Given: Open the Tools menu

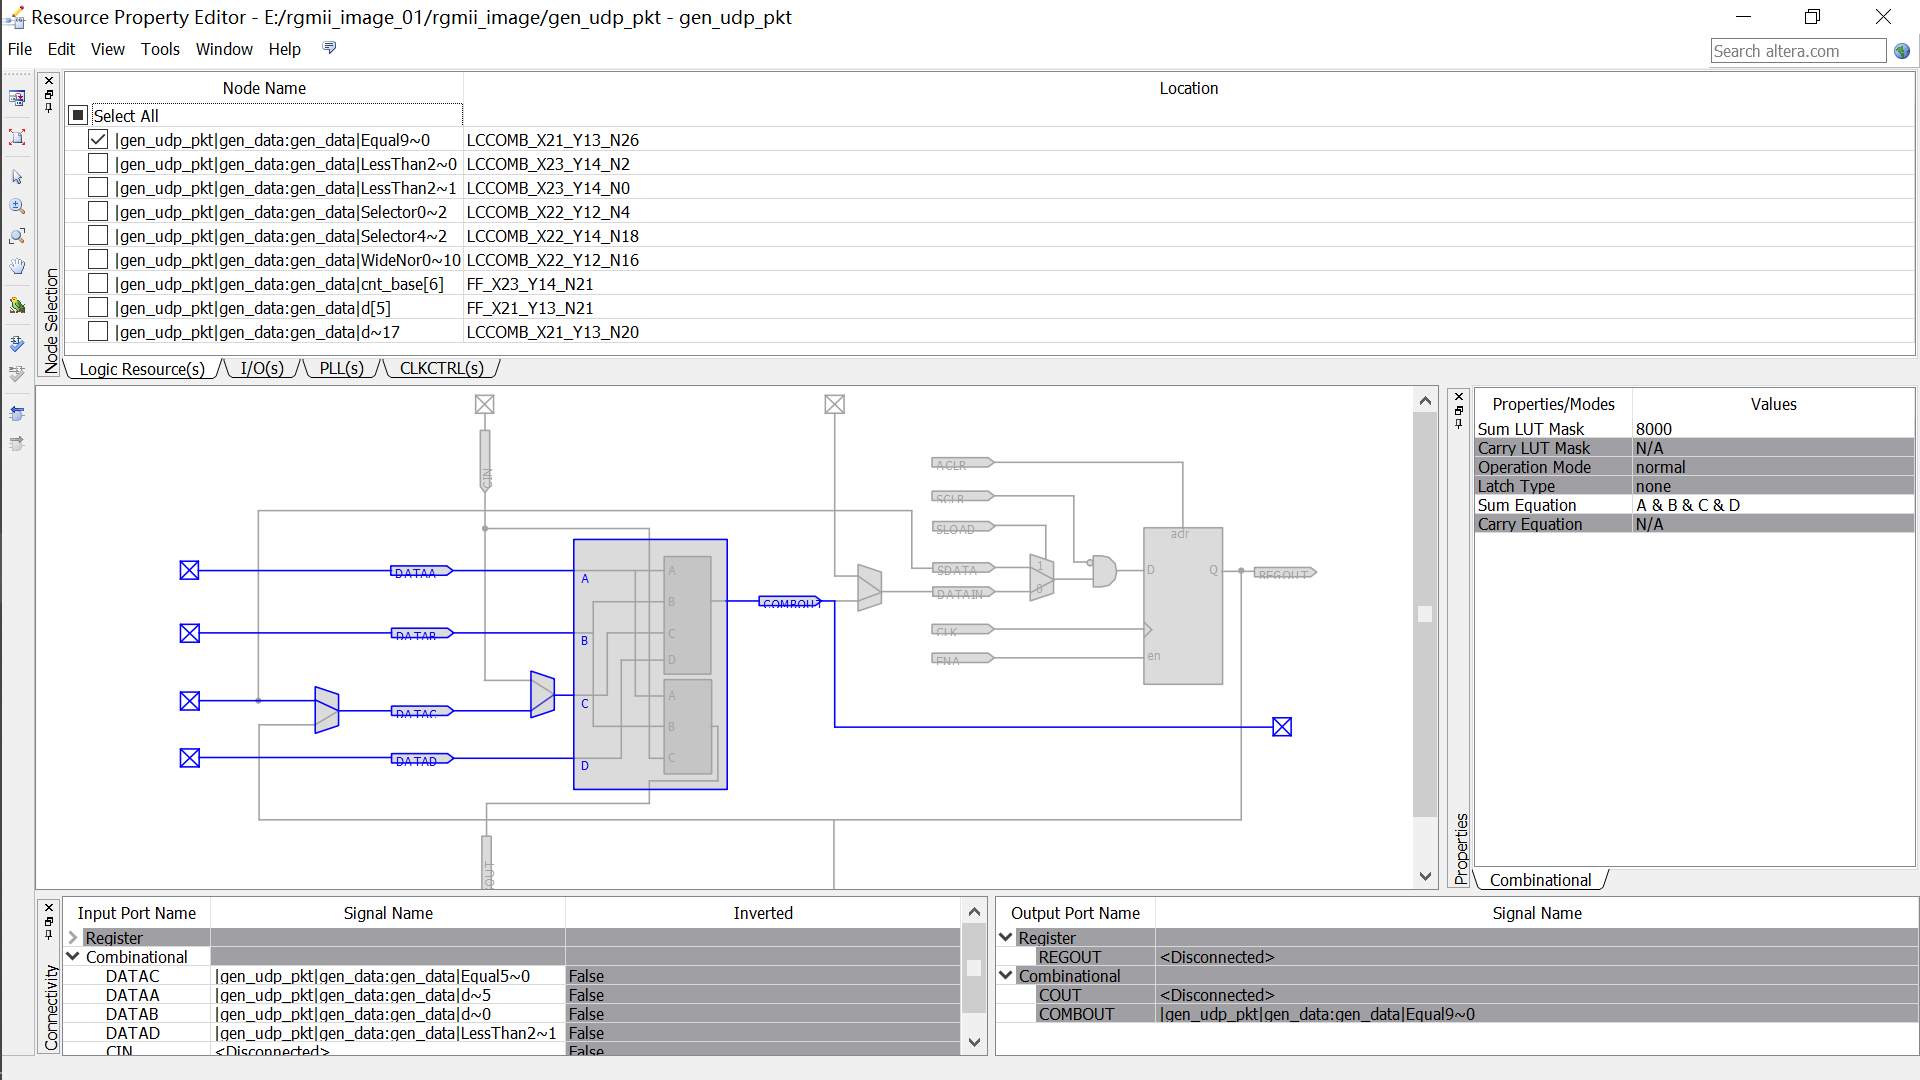Looking at the screenshot, I should (160, 49).
